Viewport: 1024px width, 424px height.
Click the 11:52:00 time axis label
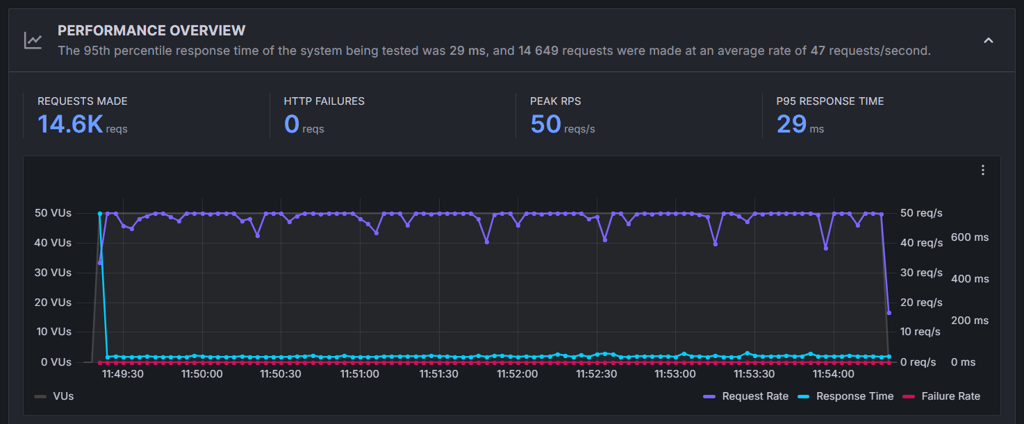coord(517,374)
